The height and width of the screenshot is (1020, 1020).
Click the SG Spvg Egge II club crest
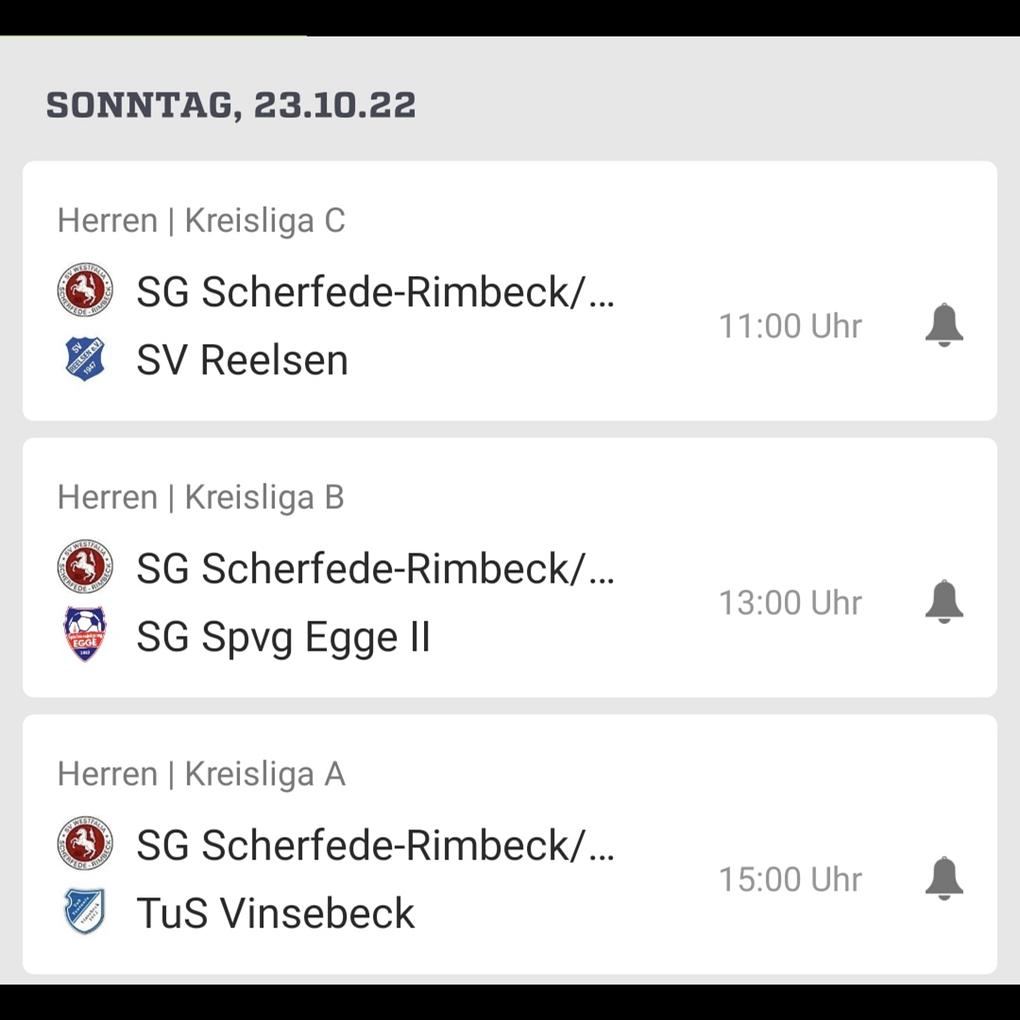coord(85,635)
